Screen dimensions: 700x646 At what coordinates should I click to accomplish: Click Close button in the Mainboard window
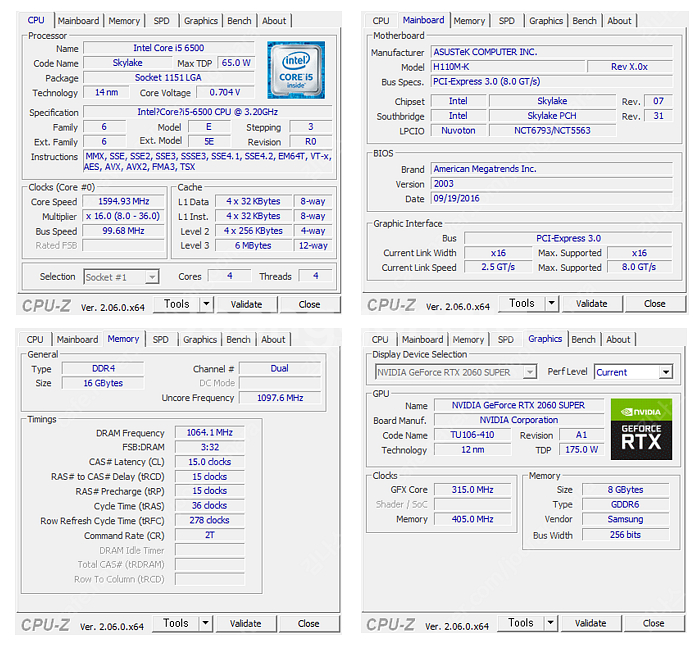[x=655, y=304]
